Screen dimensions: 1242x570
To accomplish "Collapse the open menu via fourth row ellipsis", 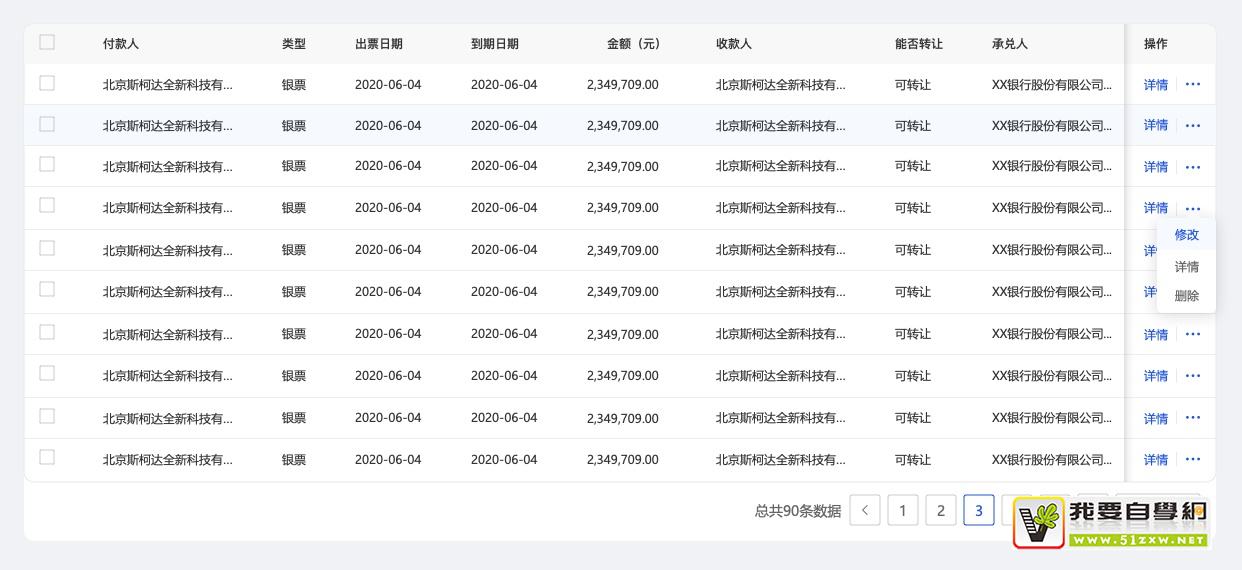I will [x=1192, y=209].
